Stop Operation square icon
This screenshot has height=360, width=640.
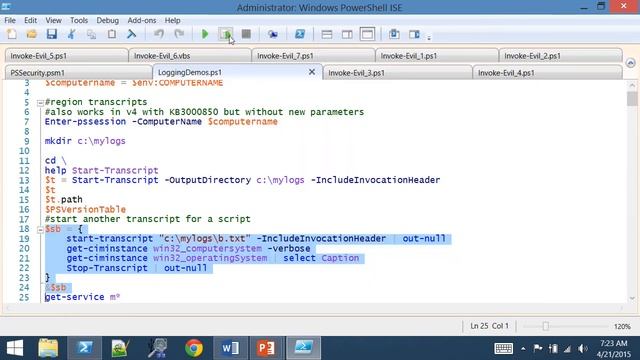246,34
